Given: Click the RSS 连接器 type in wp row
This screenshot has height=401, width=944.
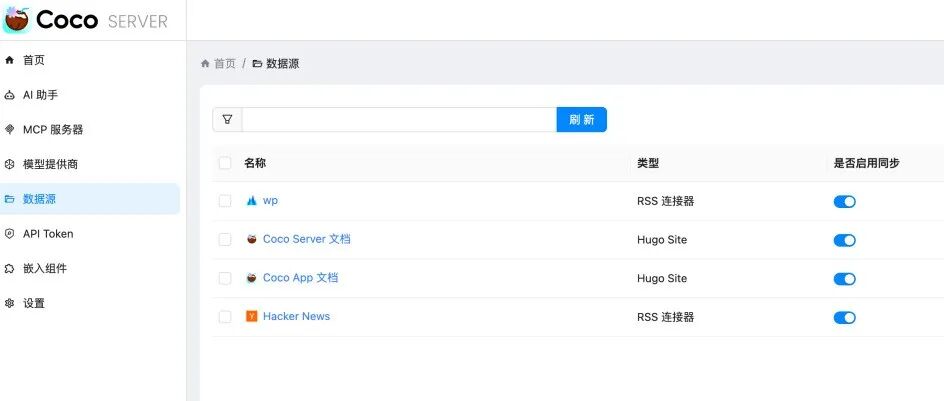Looking at the screenshot, I should [x=665, y=201].
